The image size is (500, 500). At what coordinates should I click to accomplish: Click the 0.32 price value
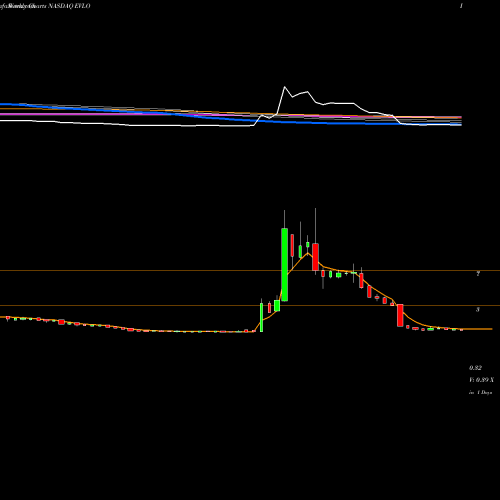point(475,368)
